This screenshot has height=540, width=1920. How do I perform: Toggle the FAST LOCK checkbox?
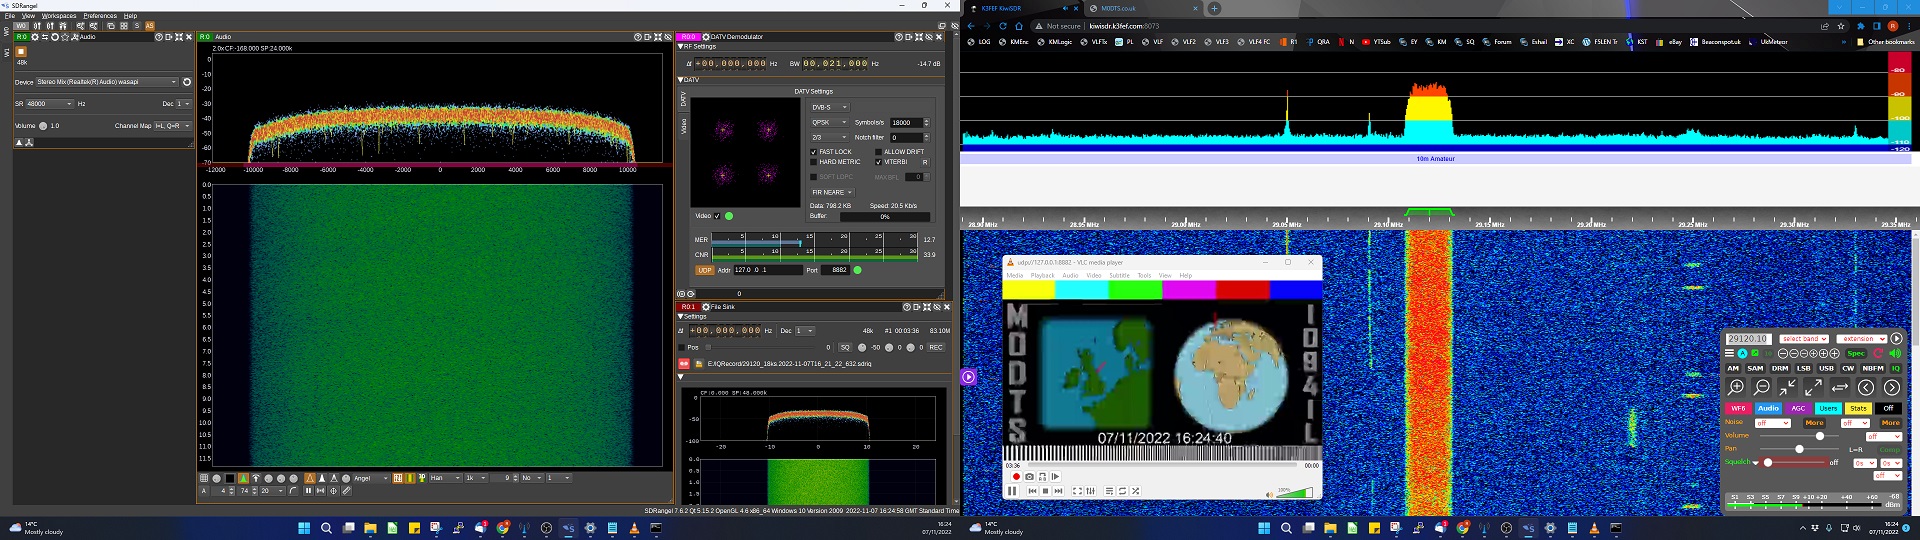(x=813, y=152)
